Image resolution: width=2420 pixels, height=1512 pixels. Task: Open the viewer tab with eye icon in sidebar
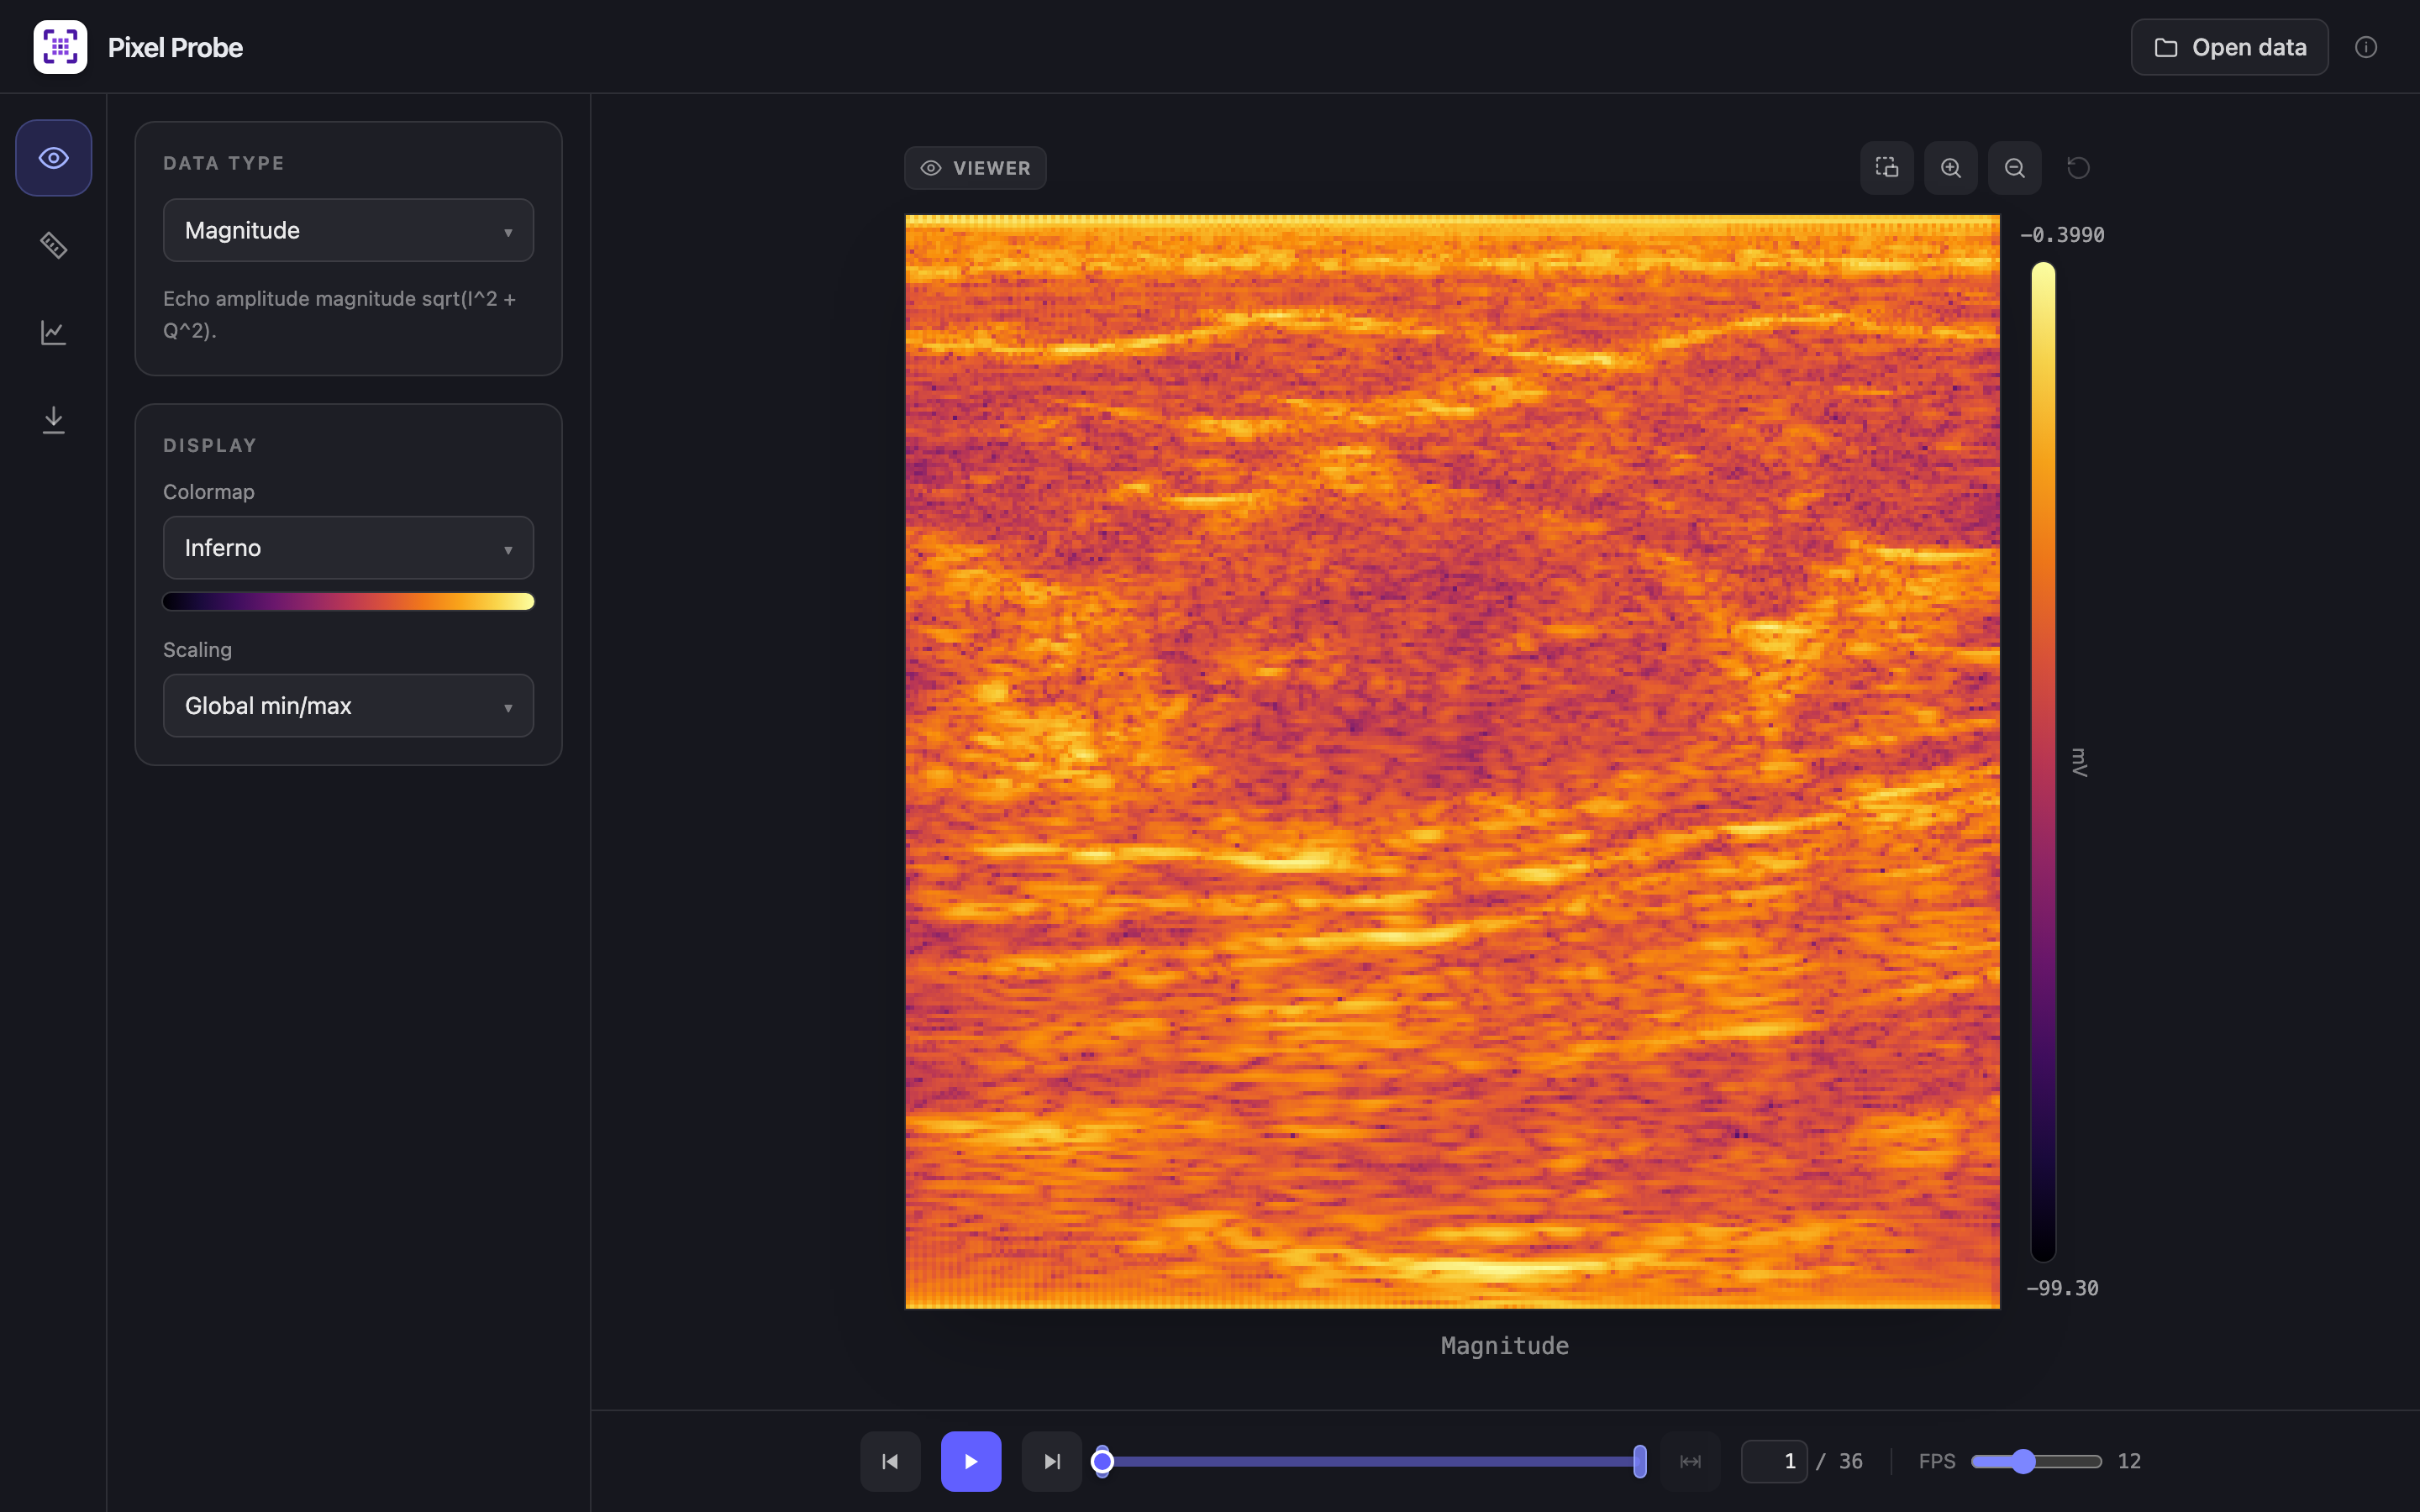[x=54, y=158]
